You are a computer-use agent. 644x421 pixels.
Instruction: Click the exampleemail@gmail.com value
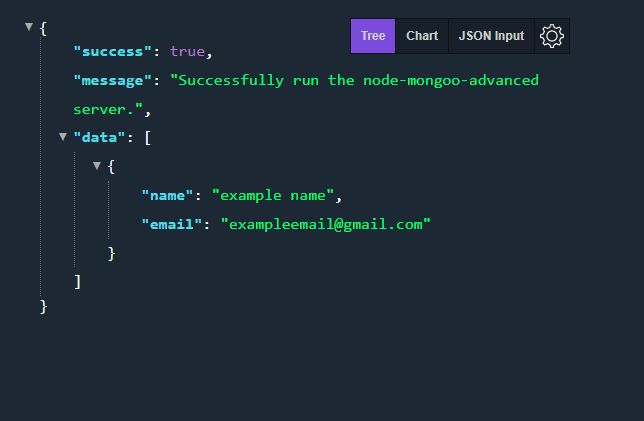click(325, 224)
